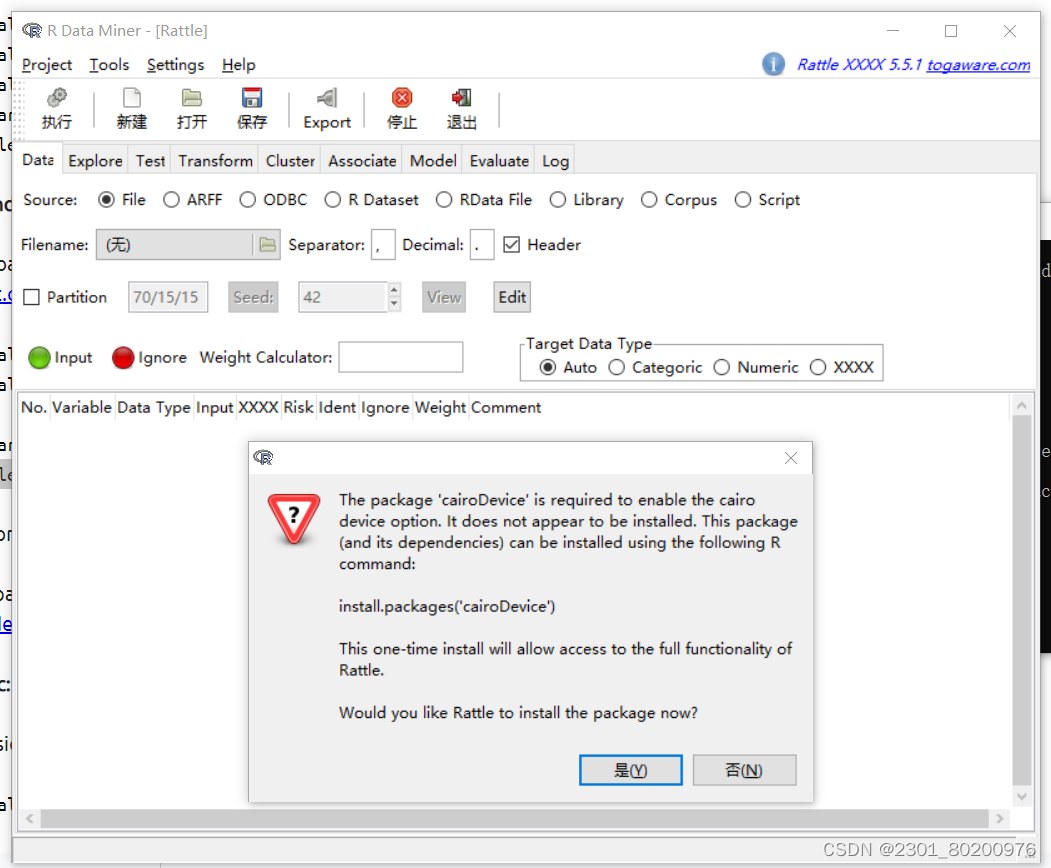Click the Data Type column header
The image size is (1051, 868).
pyautogui.click(x=153, y=408)
